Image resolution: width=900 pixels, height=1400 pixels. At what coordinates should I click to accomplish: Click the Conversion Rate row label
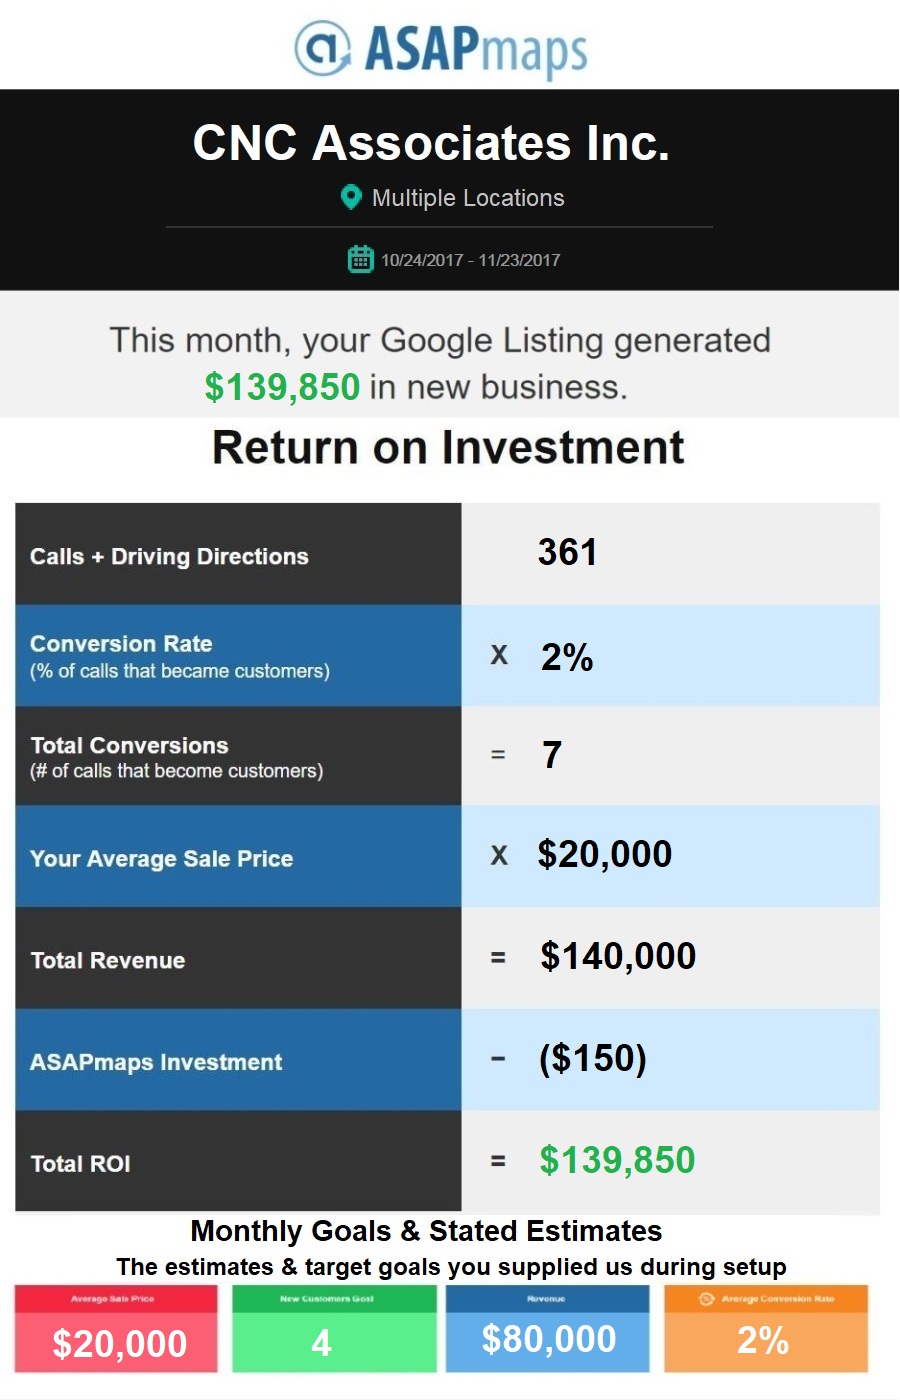121,644
